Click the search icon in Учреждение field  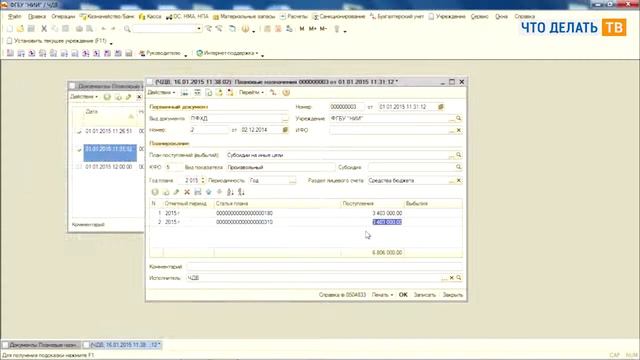point(459,118)
